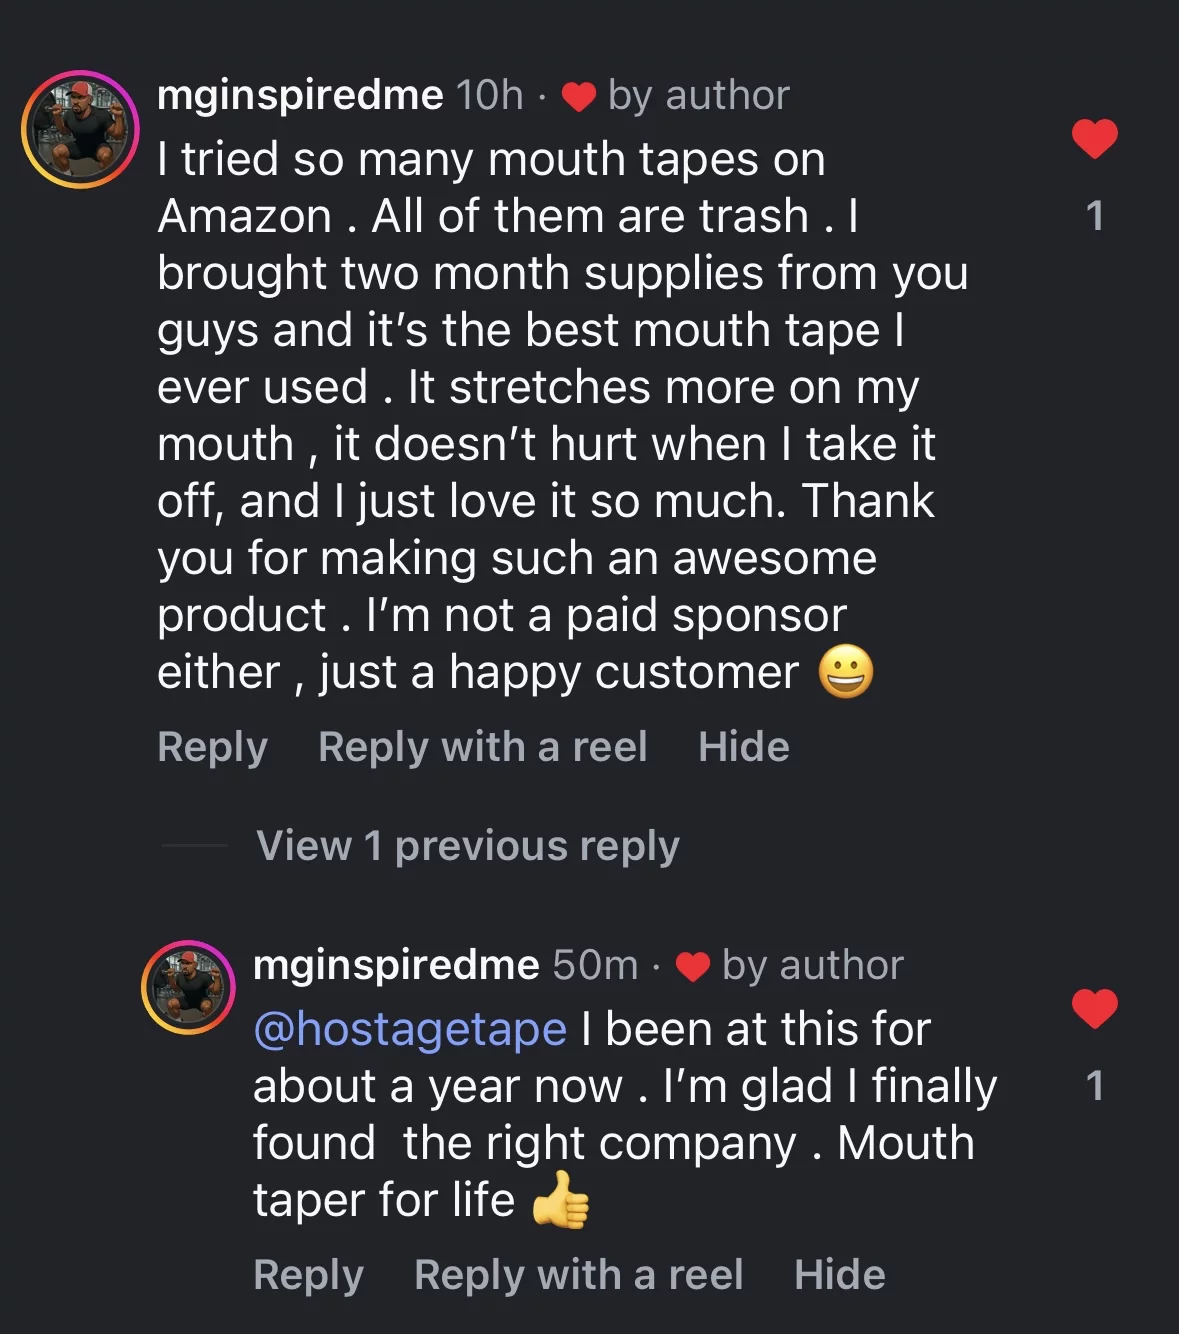1179x1334 pixels.
Task: Open the @hostagetape mention link
Action: [x=410, y=1029]
